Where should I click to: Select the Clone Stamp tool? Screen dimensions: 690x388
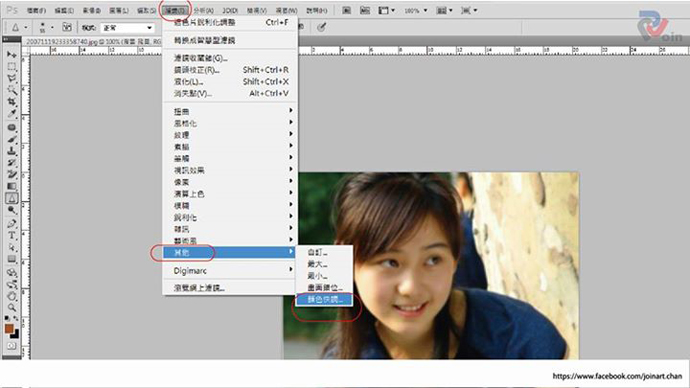pyautogui.click(x=12, y=151)
